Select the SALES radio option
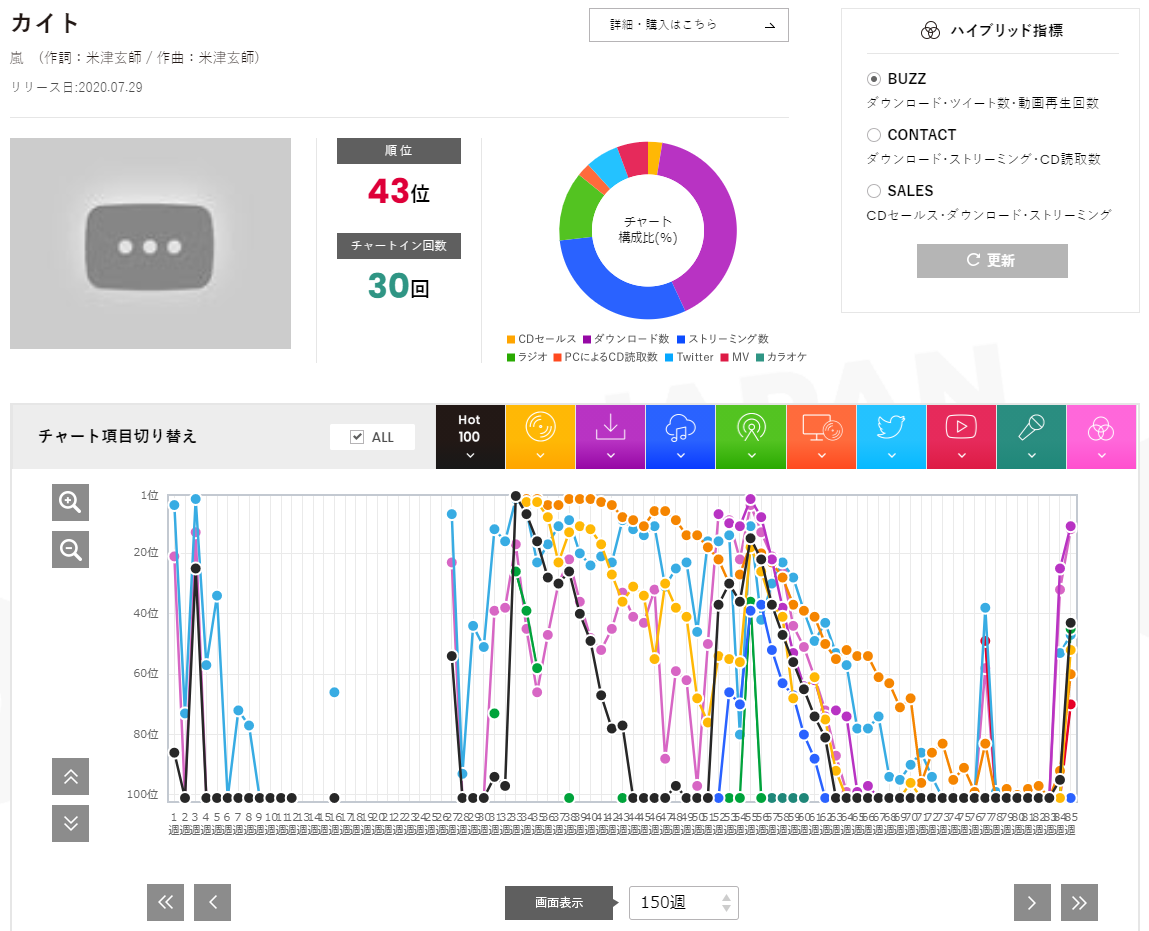The width and height of the screenshot is (1149, 931). [x=873, y=191]
